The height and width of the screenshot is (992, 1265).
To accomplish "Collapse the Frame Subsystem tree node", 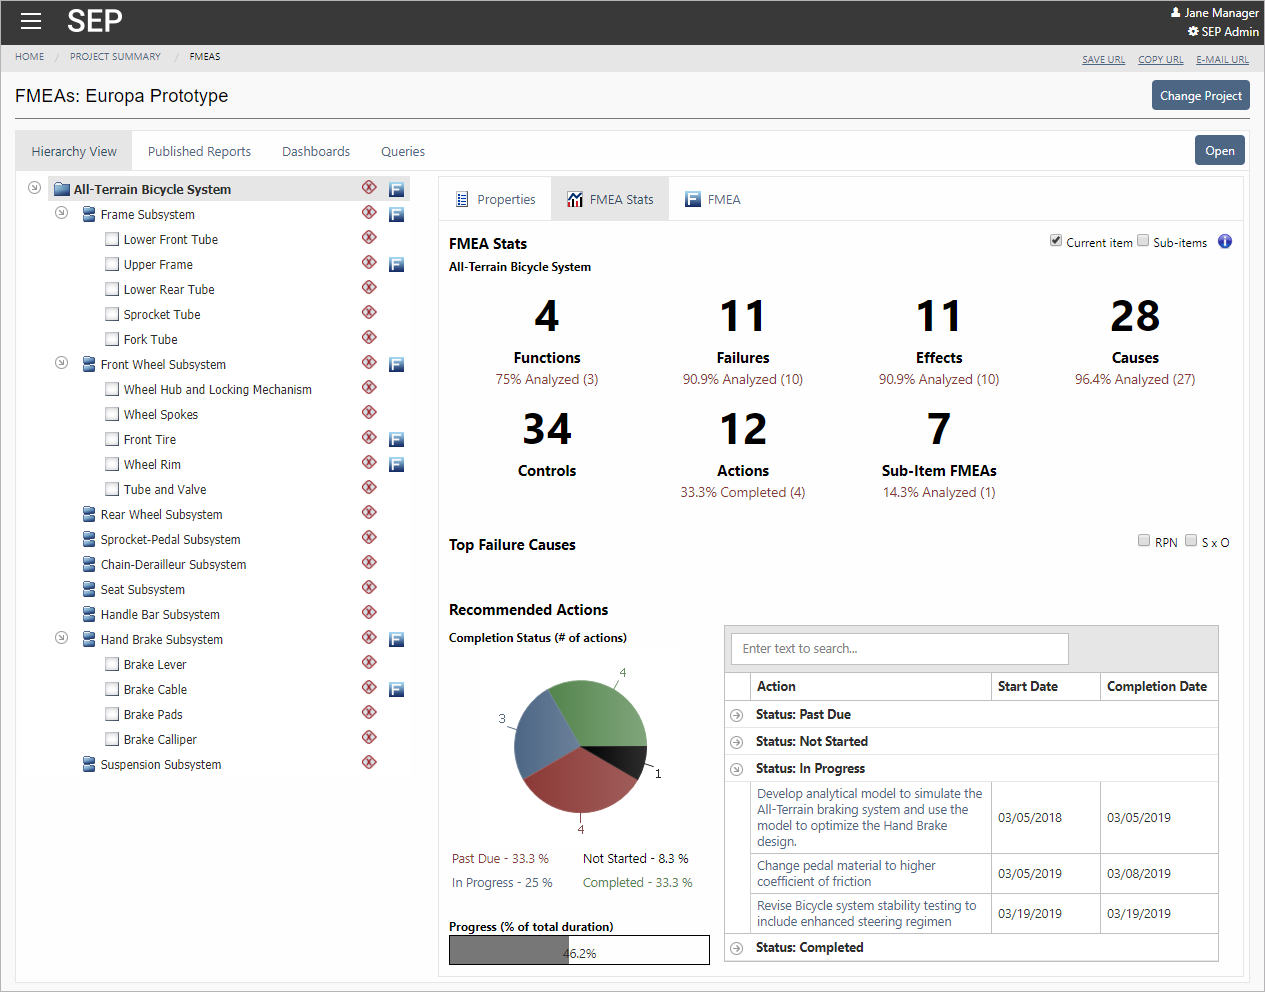I will (61, 214).
